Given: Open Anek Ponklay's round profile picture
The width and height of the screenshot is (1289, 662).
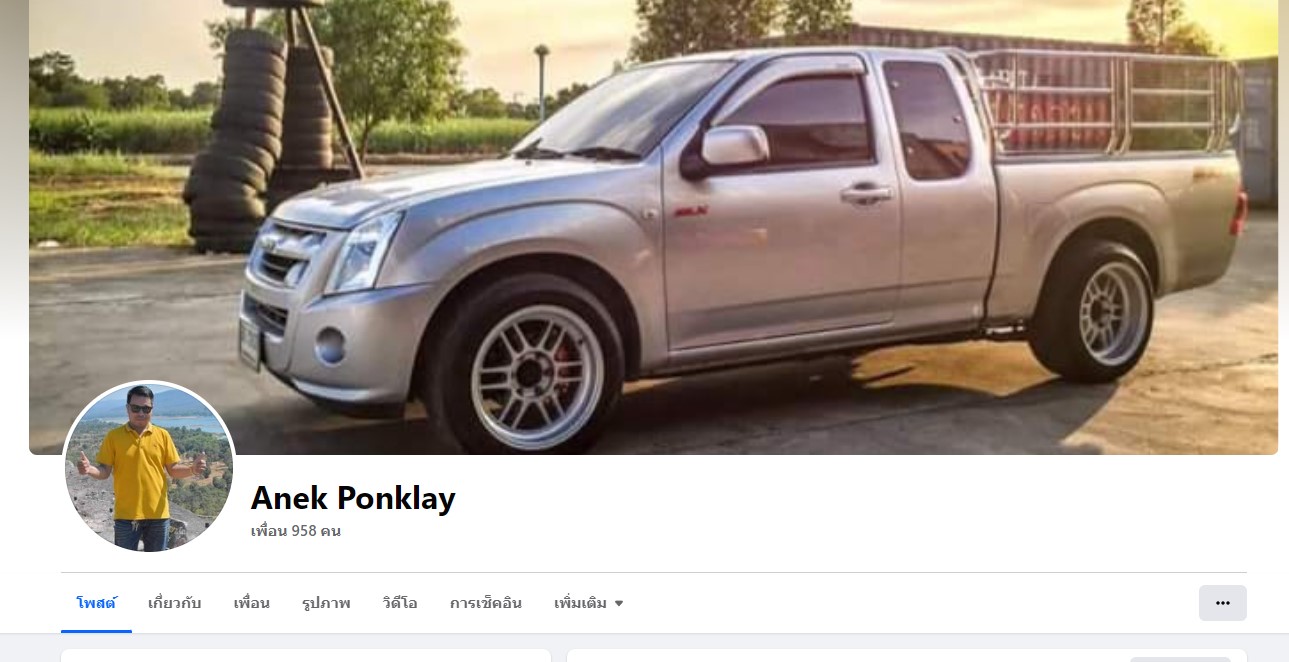Looking at the screenshot, I should coord(149,467).
